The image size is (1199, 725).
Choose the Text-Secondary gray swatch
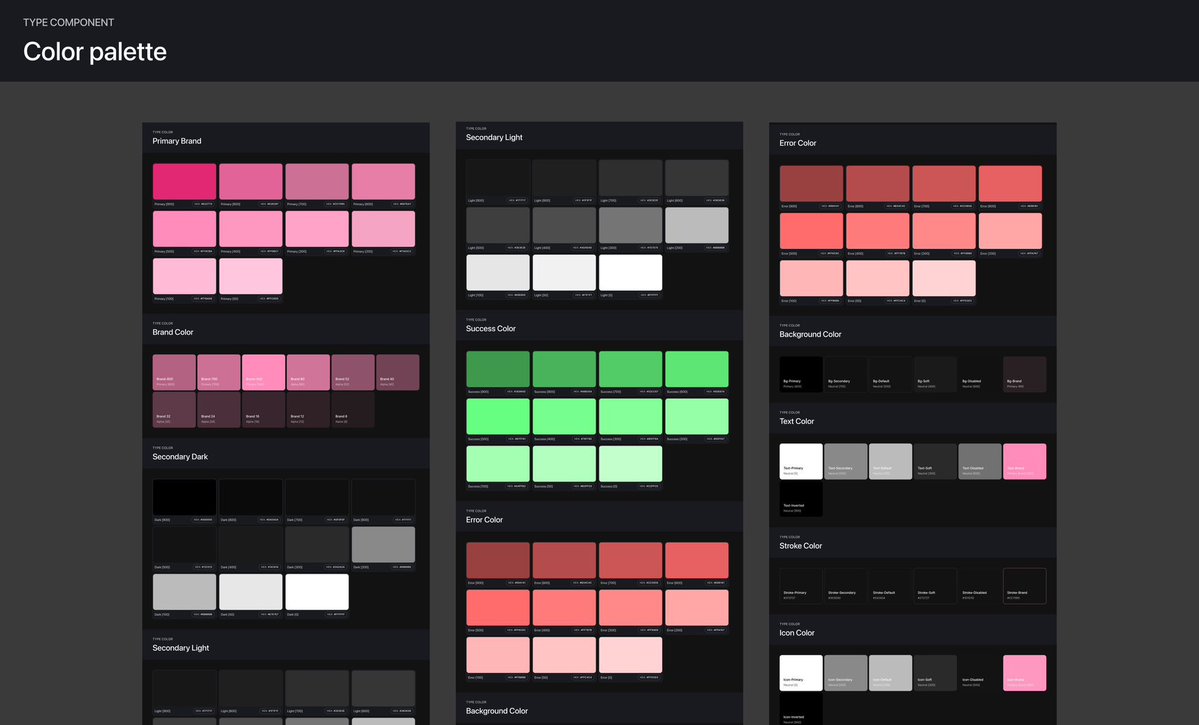846,462
